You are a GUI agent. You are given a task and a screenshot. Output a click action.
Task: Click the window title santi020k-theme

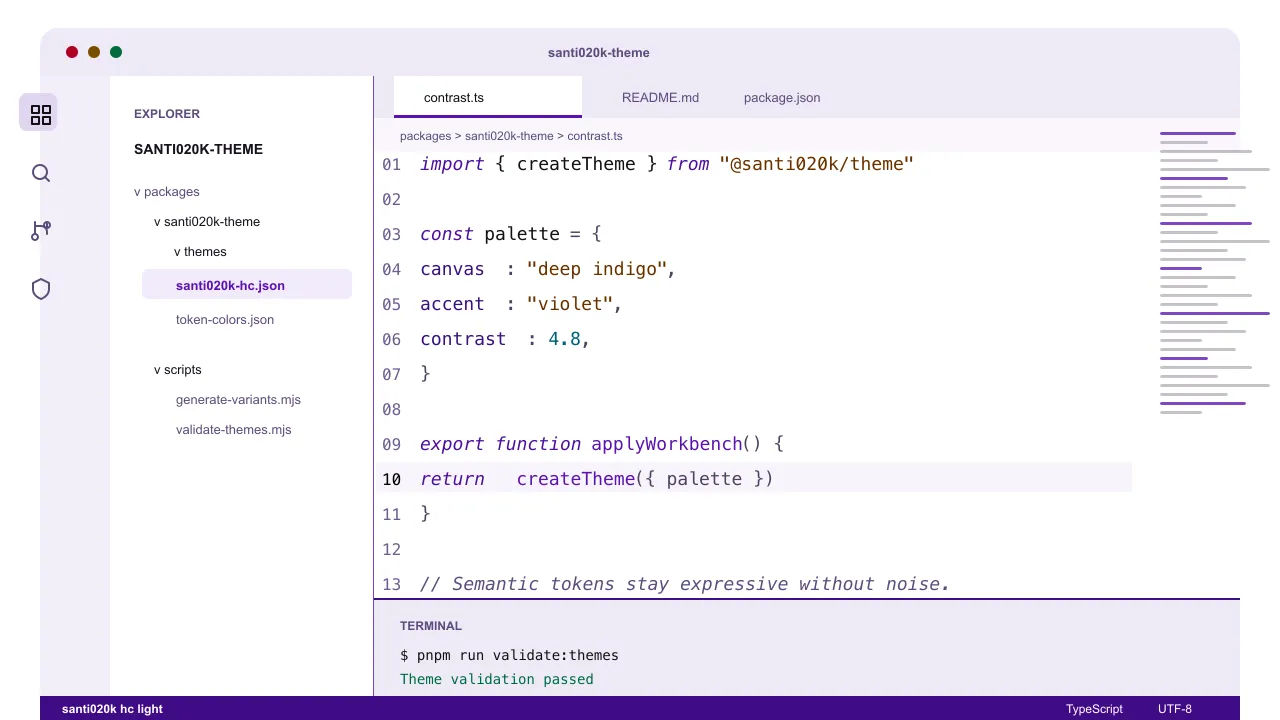599,53
